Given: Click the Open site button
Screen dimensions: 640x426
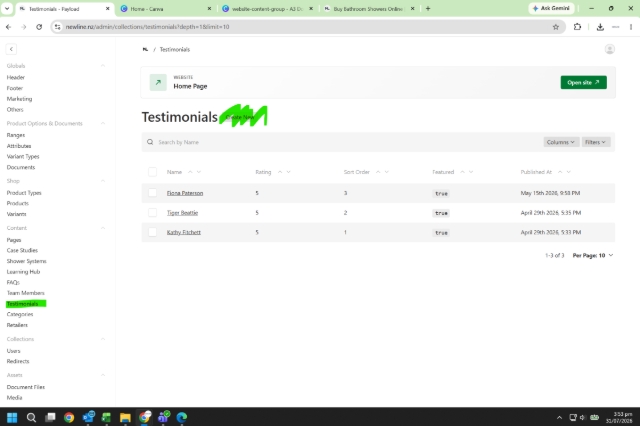Looking at the screenshot, I should [583, 82].
